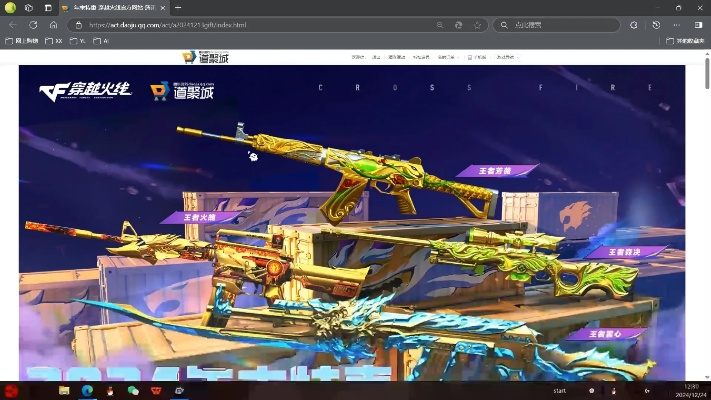Close the current CrossFire browser tab
Image resolution: width=711 pixels, height=400 pixels.
162,8
